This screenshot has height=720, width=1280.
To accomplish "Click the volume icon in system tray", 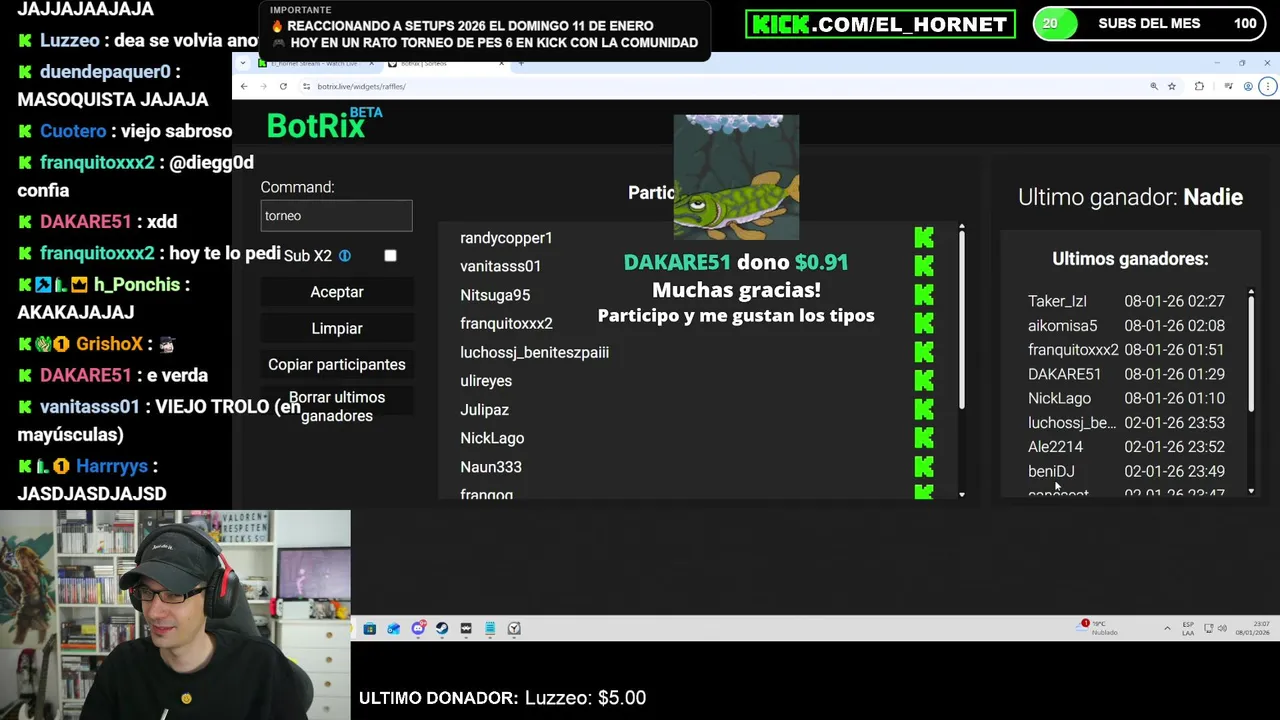I will [1222, 628].
